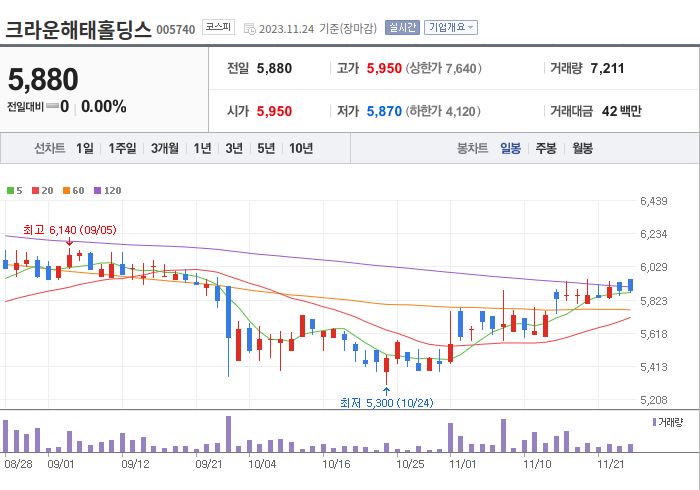The image size is (700, 490).
Task: Click the 0.00% change value
Action: 104,107
